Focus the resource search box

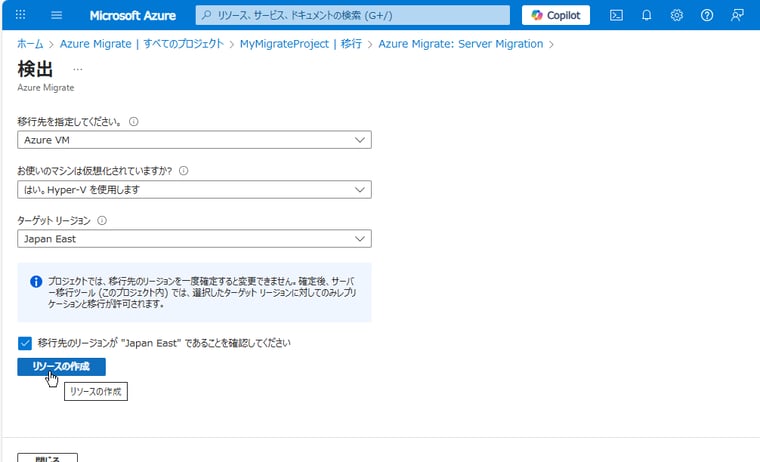click(353, 15)
